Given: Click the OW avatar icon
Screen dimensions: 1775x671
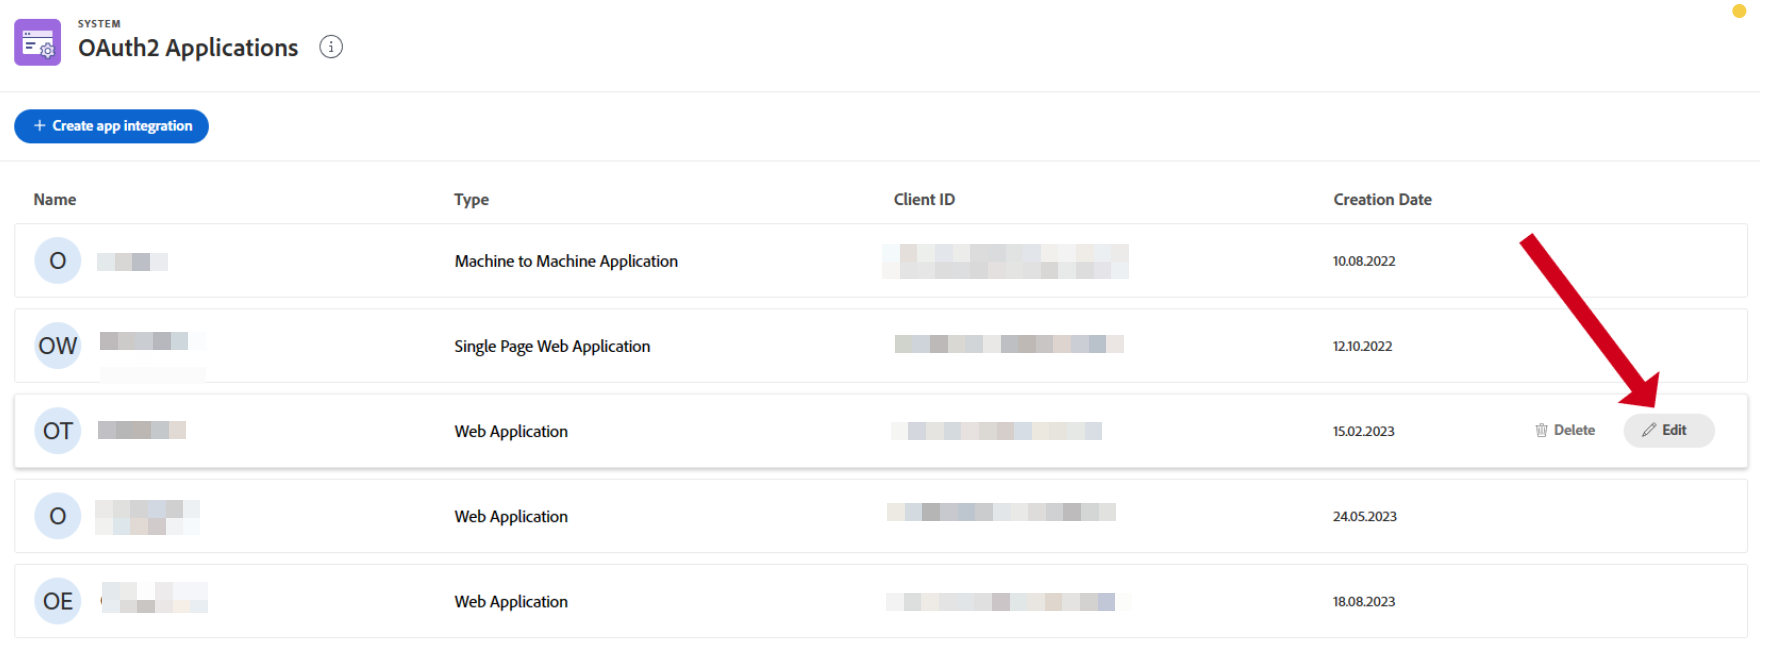Looking at the screenshot, I should pyautogui.click(x=58, y=346).
